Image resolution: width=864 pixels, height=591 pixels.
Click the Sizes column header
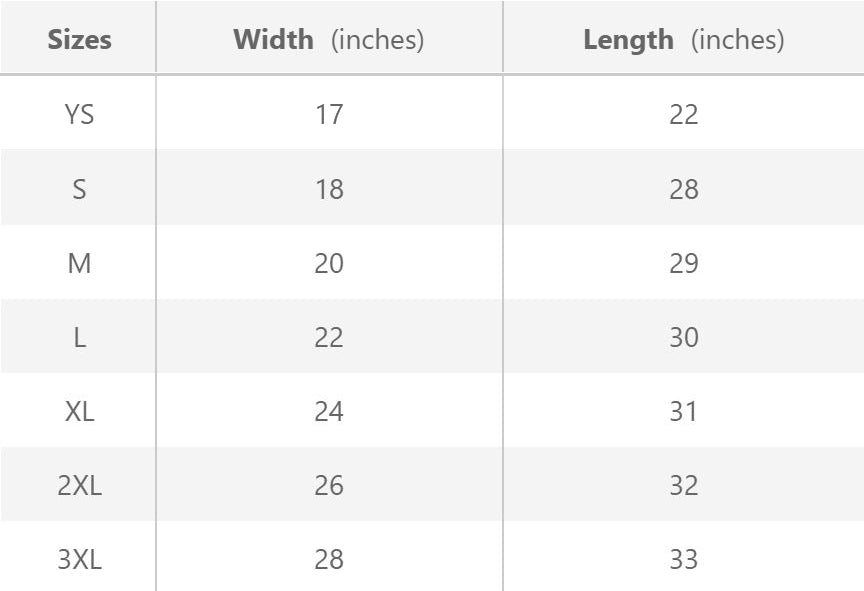pos(79,40)
